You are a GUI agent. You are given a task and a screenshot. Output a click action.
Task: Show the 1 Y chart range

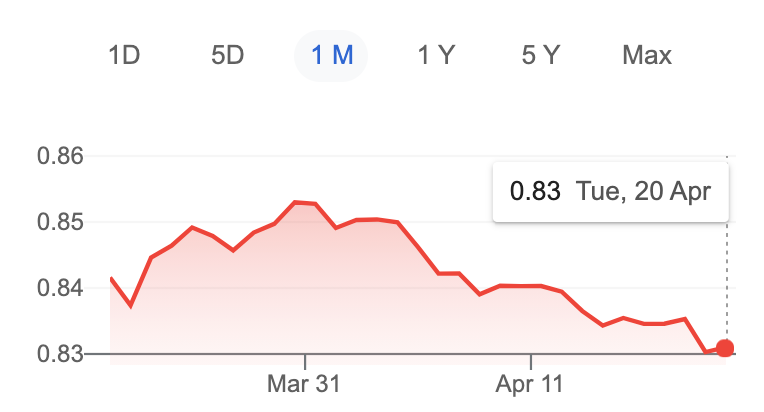pyautogui.click(x=436, y=55)
